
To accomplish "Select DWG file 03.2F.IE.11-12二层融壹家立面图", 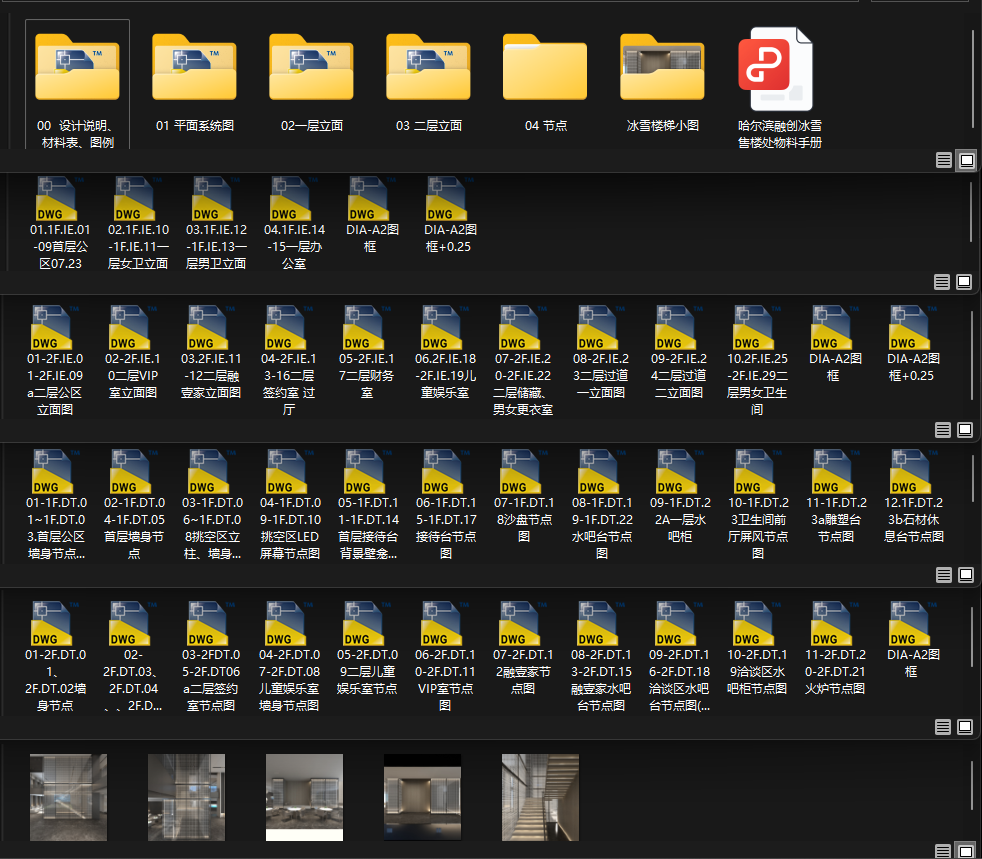I will tap(211, 352).
